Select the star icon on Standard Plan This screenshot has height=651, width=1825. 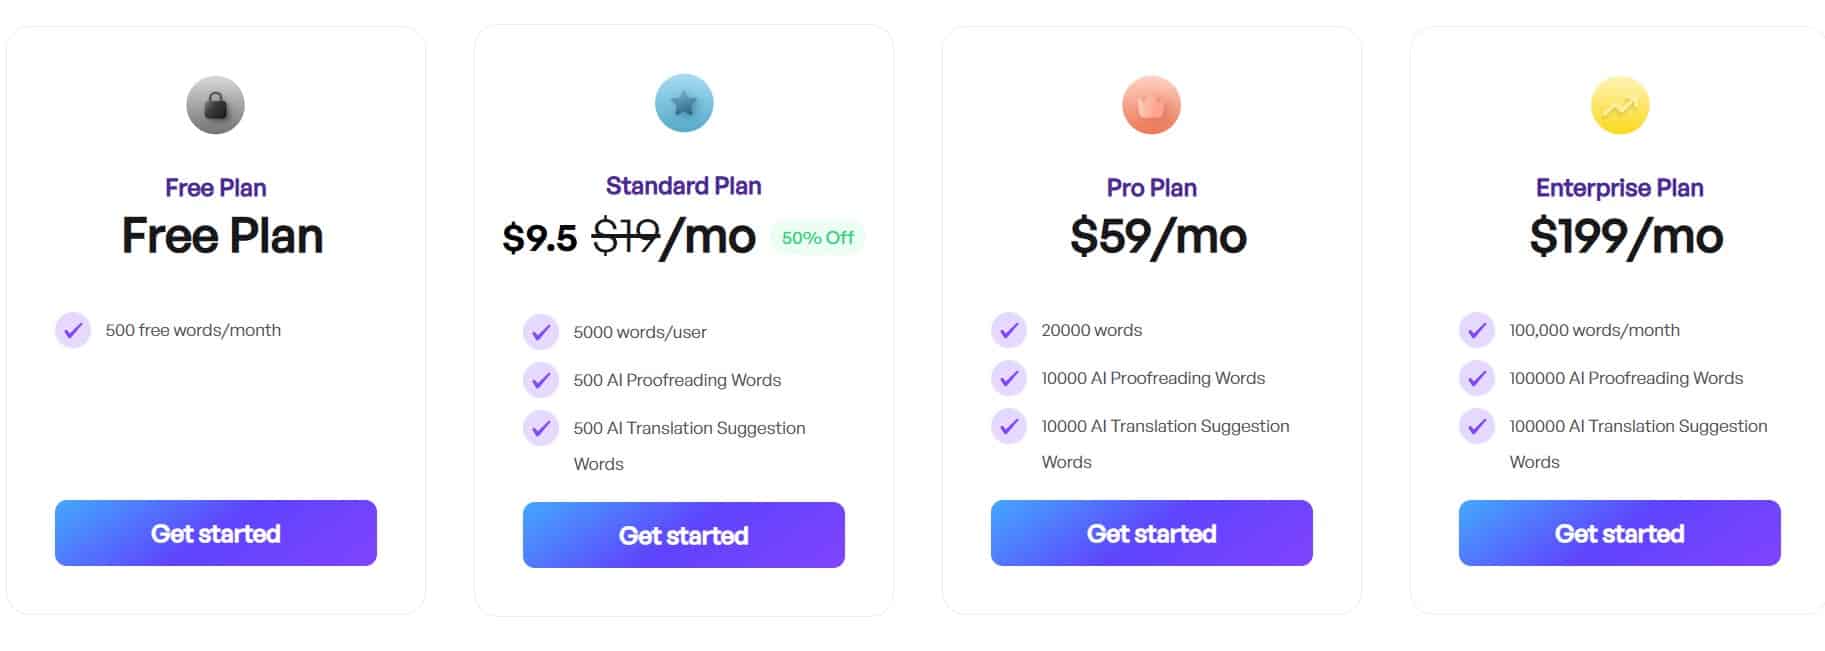pyautogui.click(x=684, y=101)
